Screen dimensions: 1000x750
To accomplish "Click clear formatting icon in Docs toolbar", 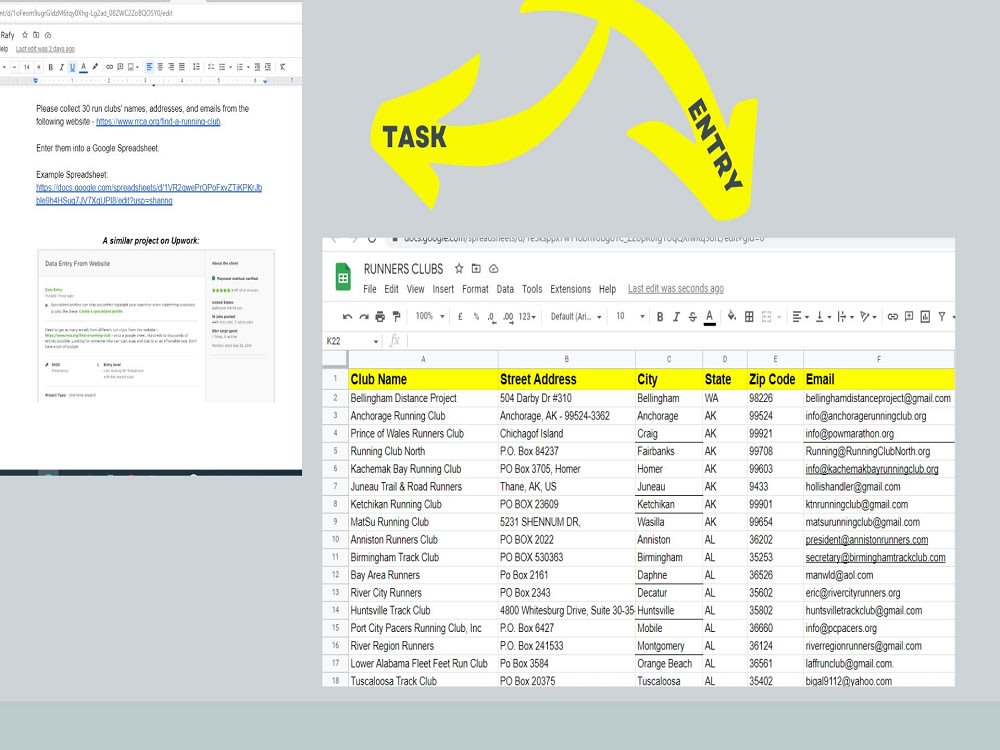I will 283,67.
